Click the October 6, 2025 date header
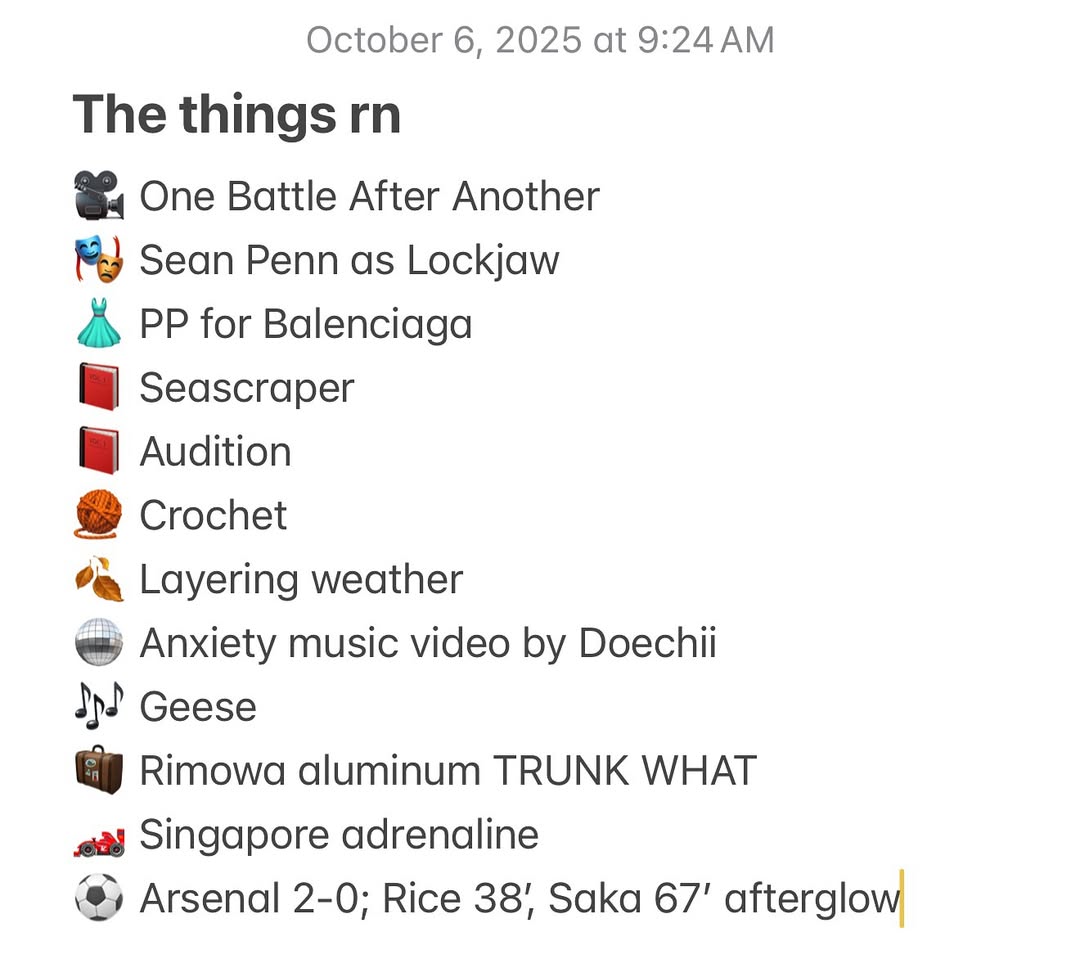This screenshot has height=977, width=1080. 540,40
